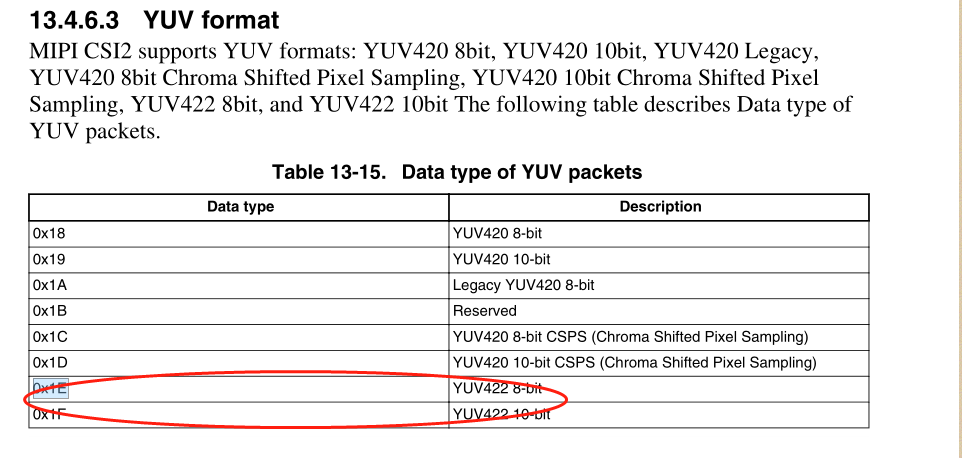Viewport: 962px width, 458px height.
Task: Click the "13.4.6.3 YUV format" section heading
Action: tap(154, 19)
